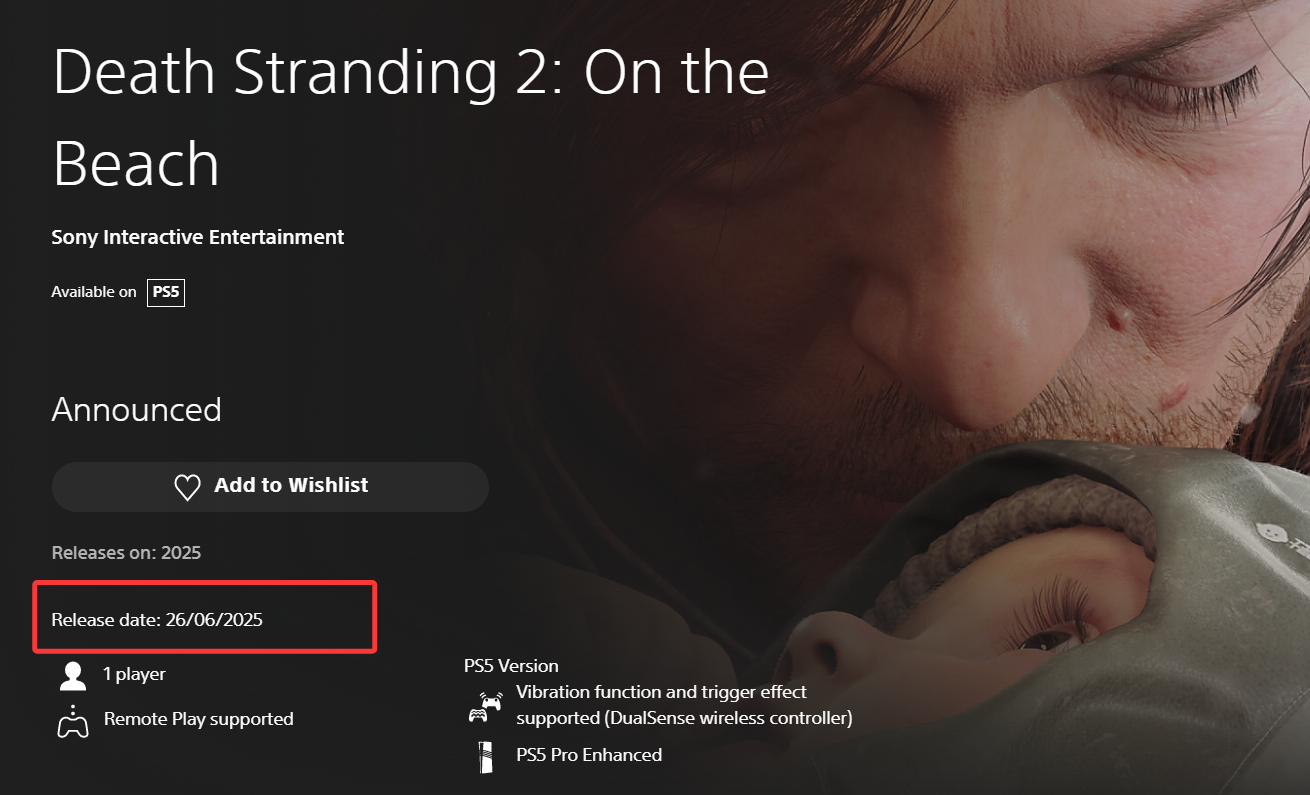This screenshot has height=795, width=1310.
Task: Click the PS5 Pro Enhanced label
Action: tap(589, 755)
